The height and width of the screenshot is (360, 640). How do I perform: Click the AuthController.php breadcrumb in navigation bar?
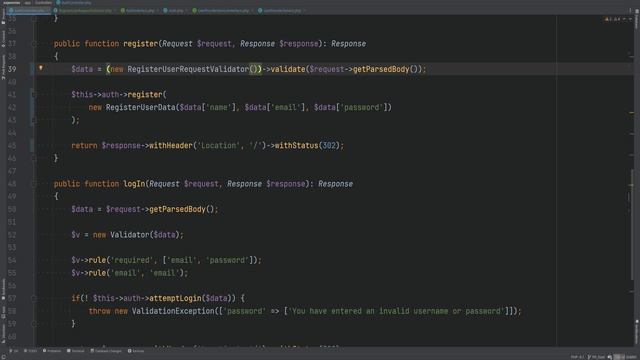coord(73,2)
